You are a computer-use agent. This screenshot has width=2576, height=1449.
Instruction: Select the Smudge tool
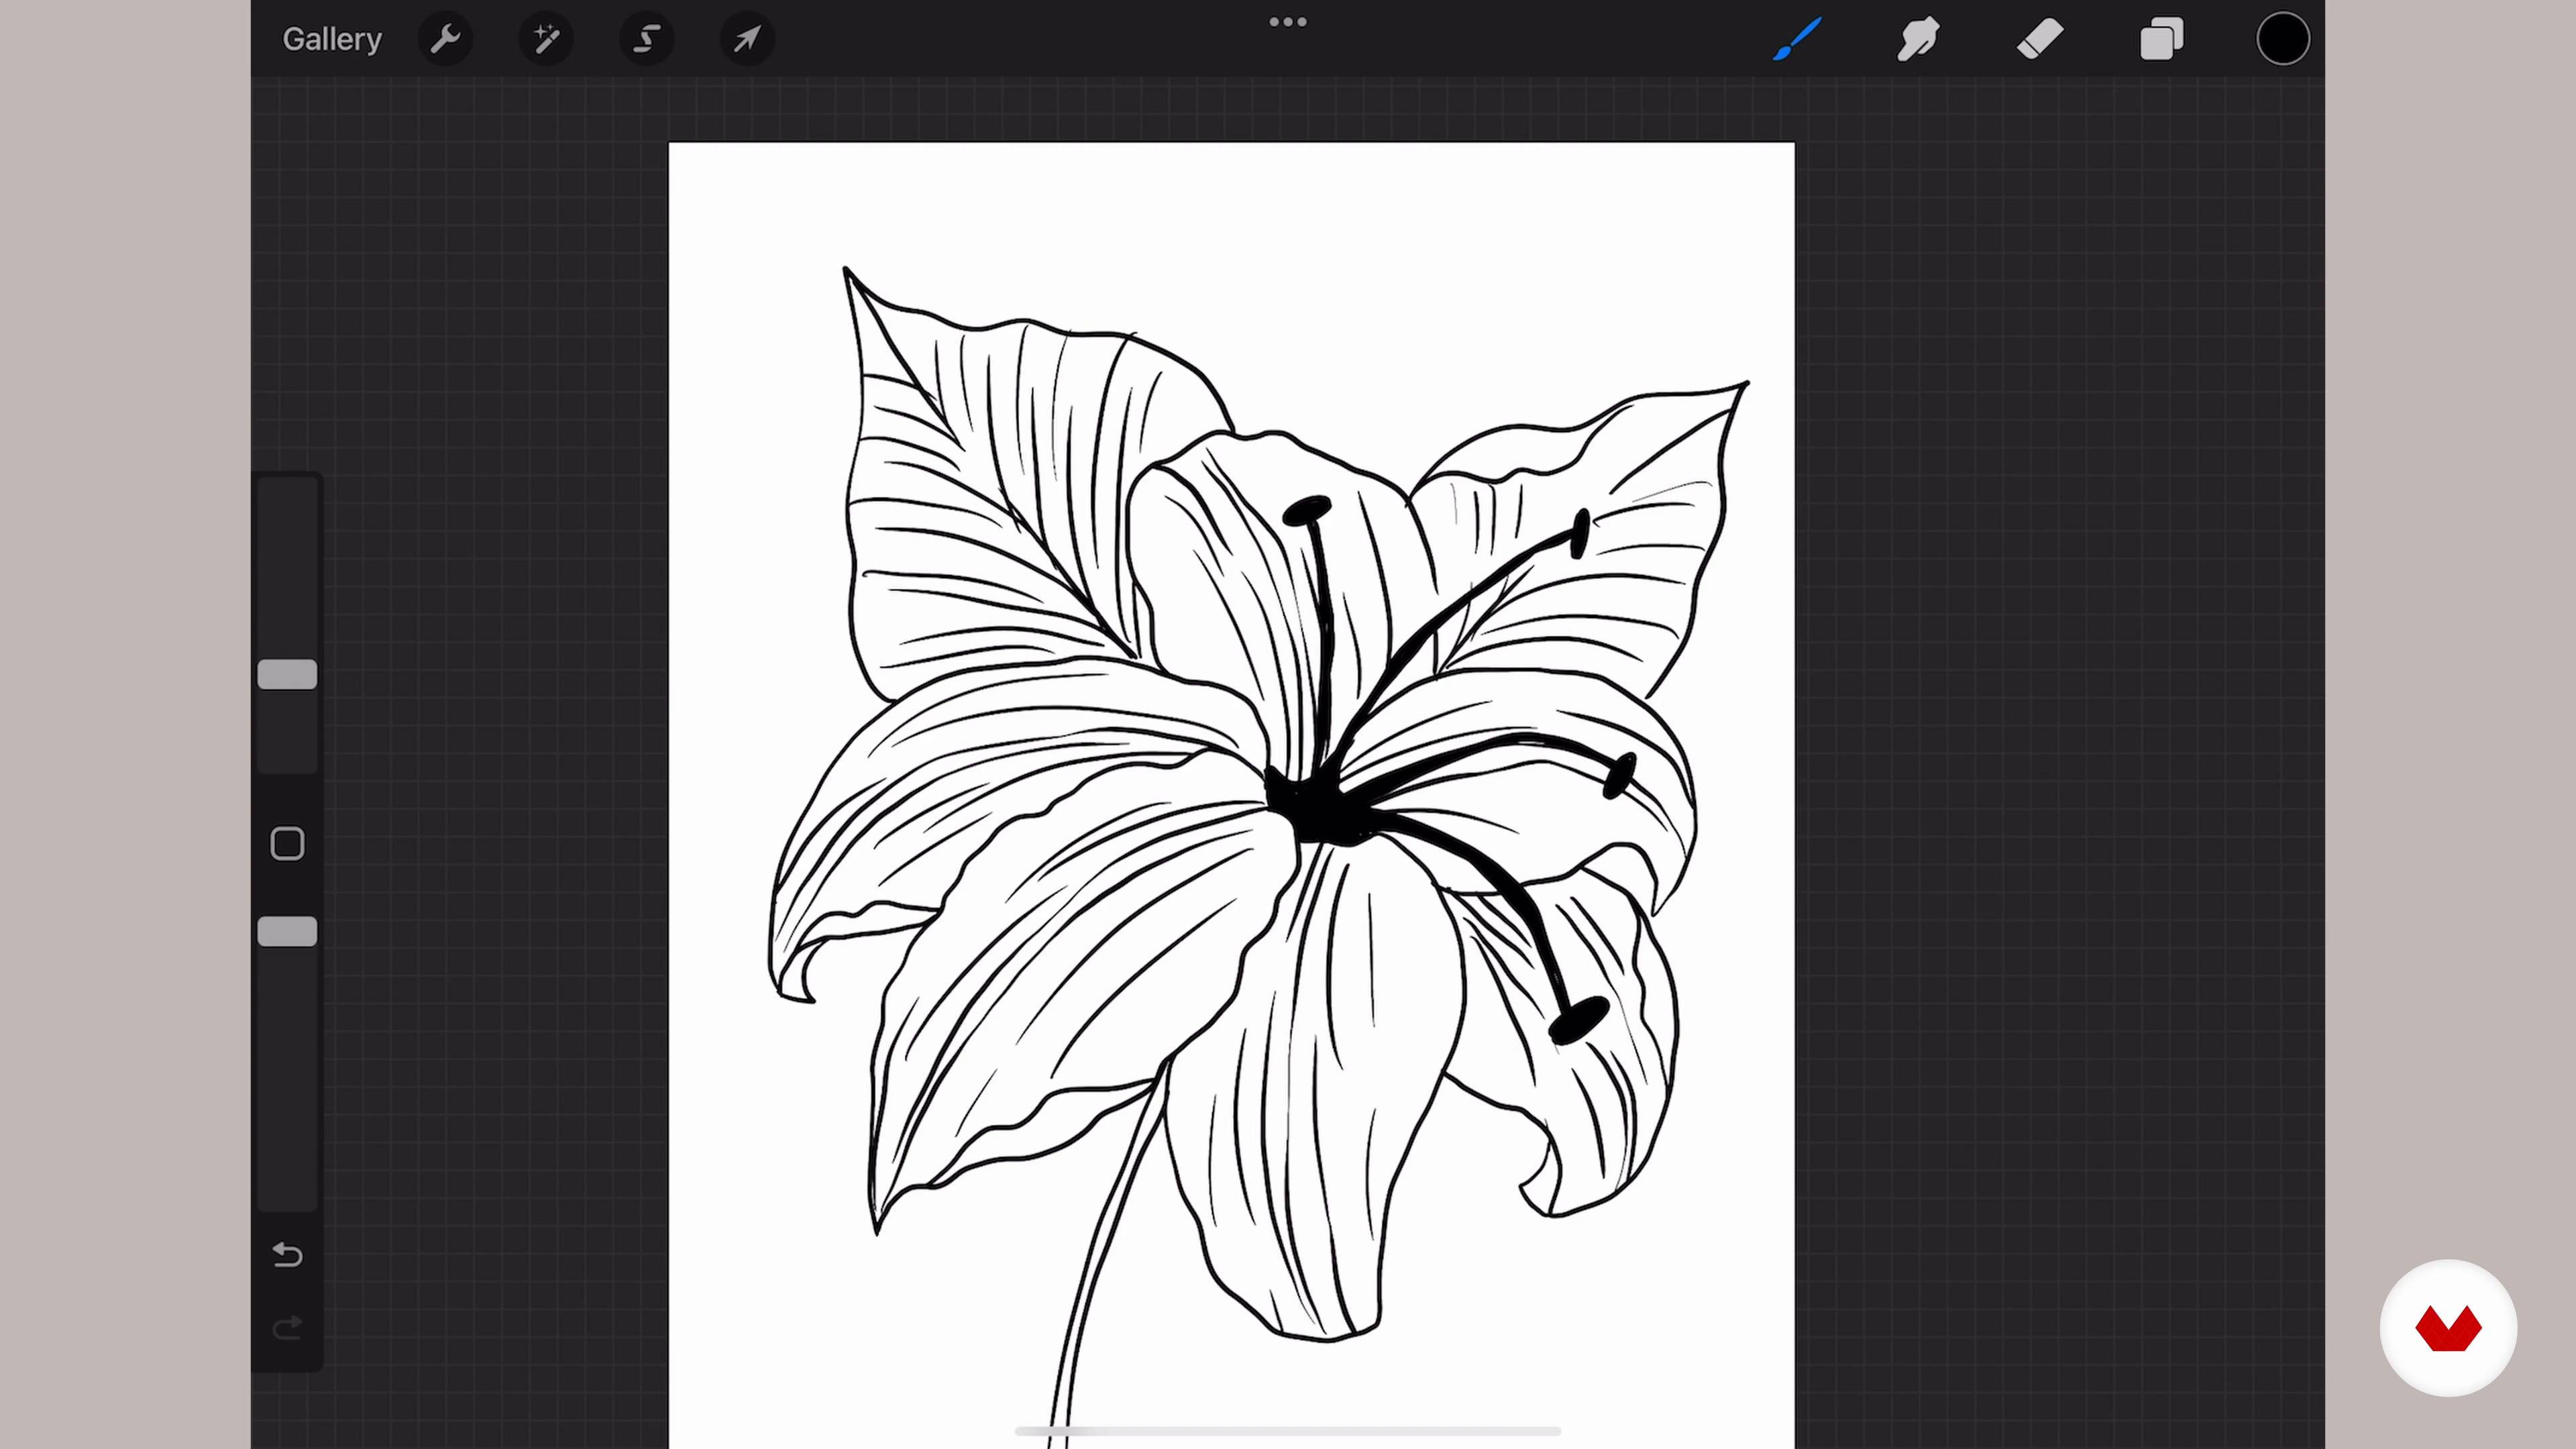[1918, 39]
